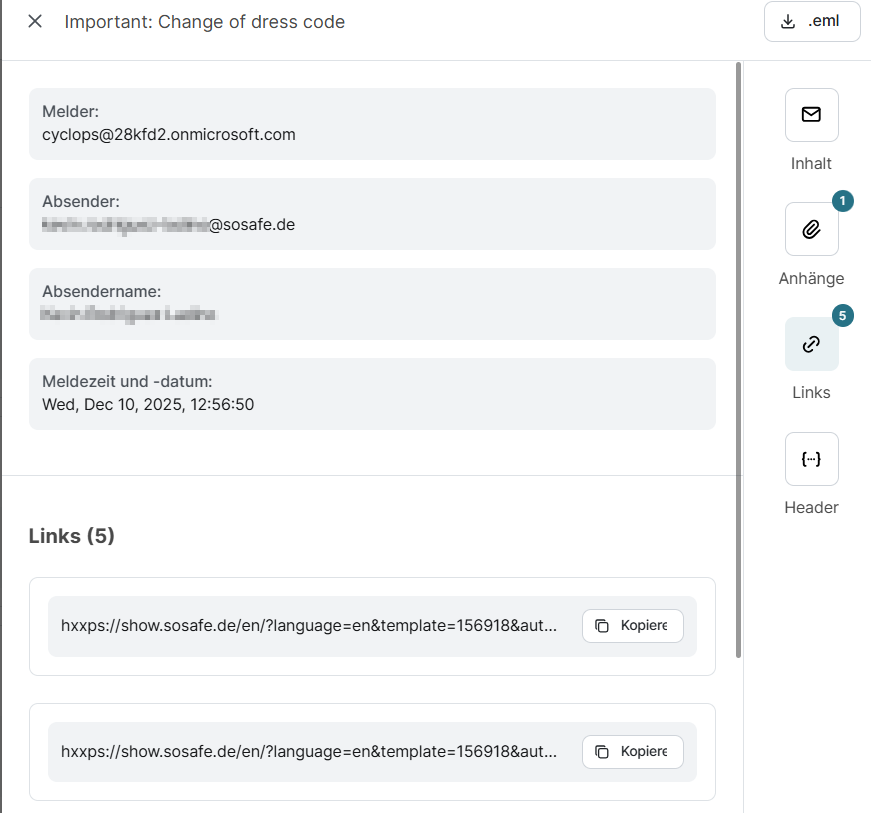The height and width of the screenshot is (813, 871).
Task: Click the "Header" text label in sidebar
Action: tap(811, 507)
